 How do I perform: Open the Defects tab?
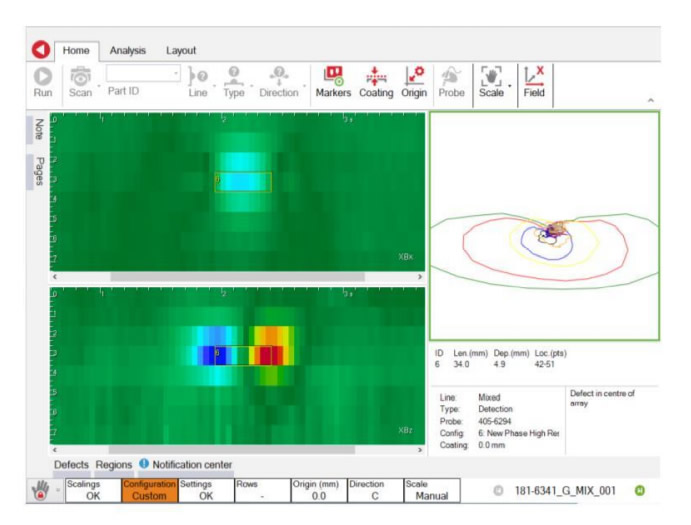(71, 465)
